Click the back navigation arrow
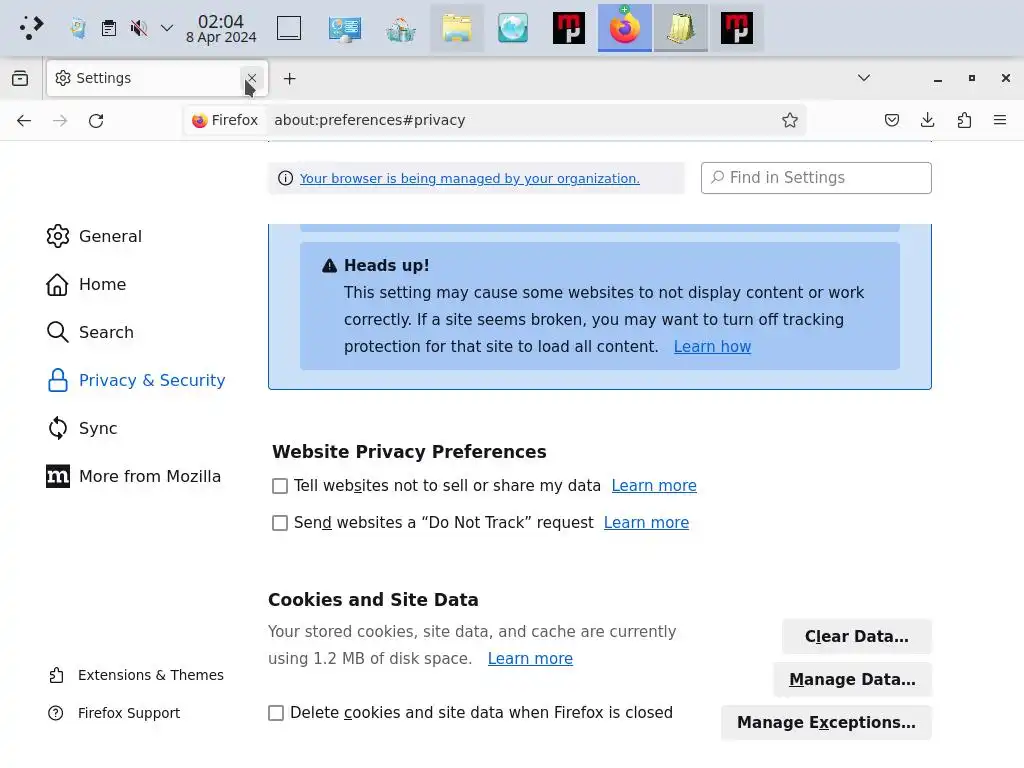 coord(24,120)
